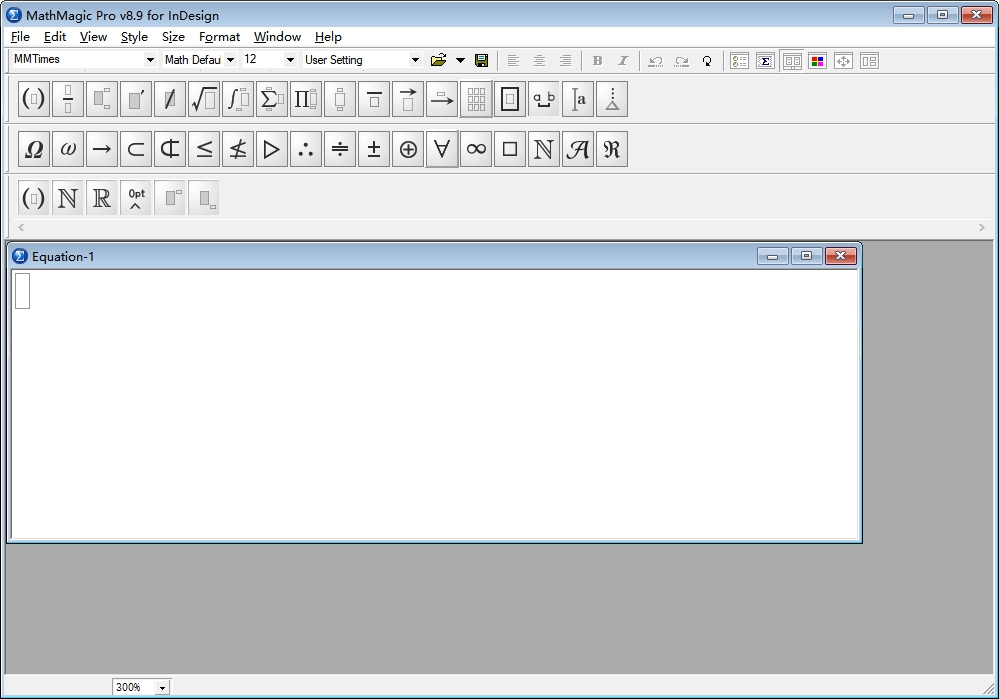
Task: Expand the Math Default style dropdown
Action: click(231, 60)
